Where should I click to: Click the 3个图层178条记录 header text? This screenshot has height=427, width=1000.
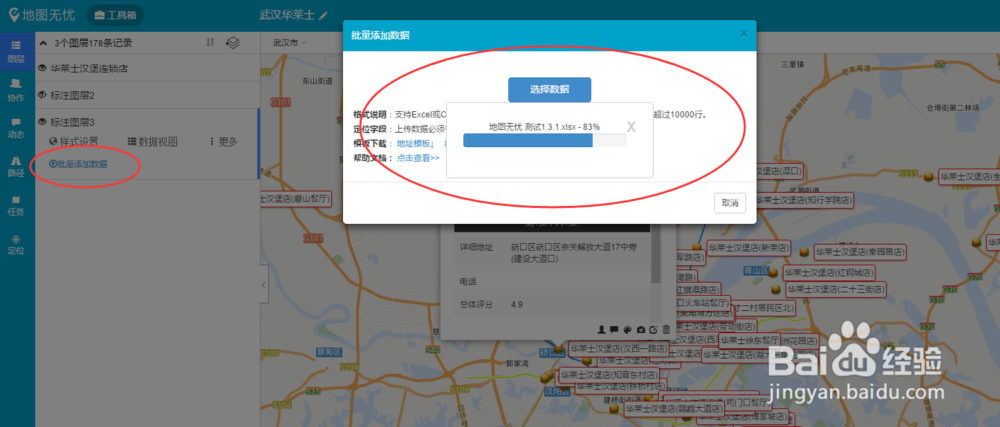pyautogui.click(x=93, y=43)
